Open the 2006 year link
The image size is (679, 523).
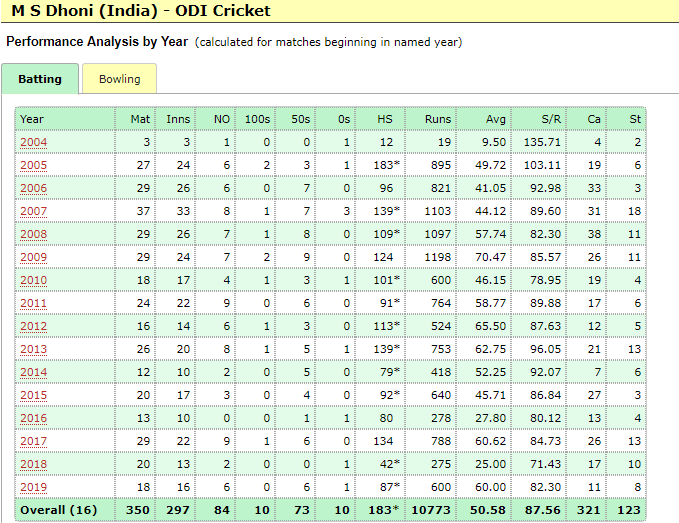point(33,188)
